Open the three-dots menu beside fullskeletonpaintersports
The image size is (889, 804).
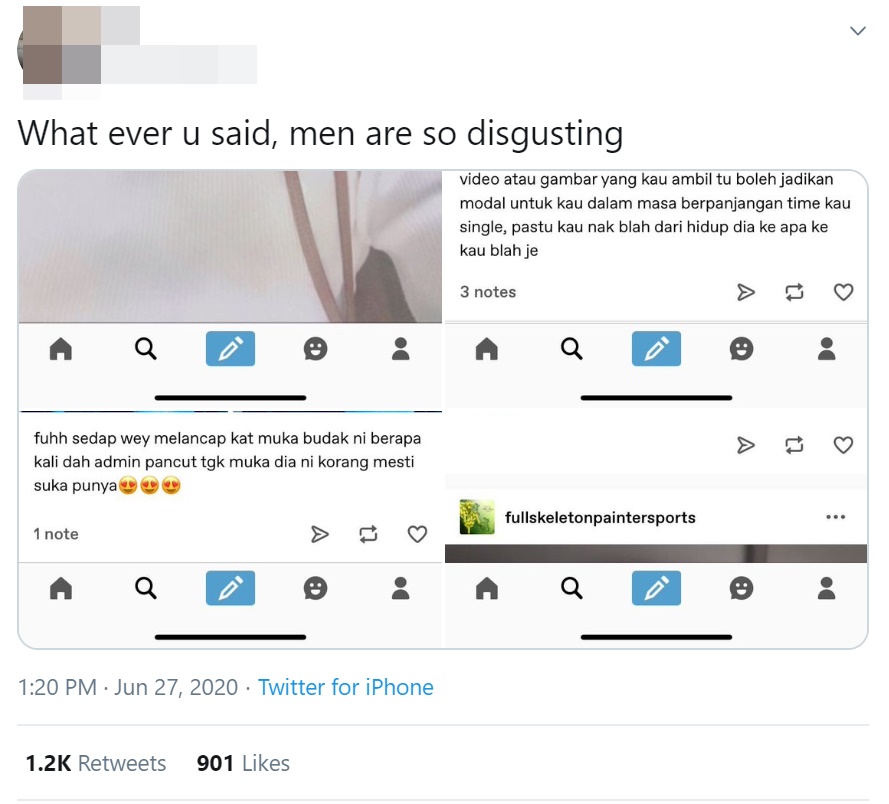835,517
